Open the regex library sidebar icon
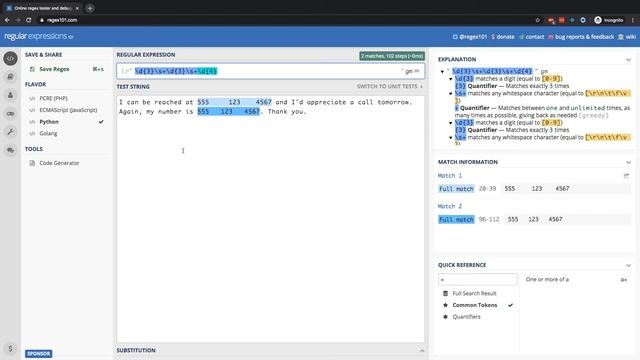 click(x=11, y=77)
